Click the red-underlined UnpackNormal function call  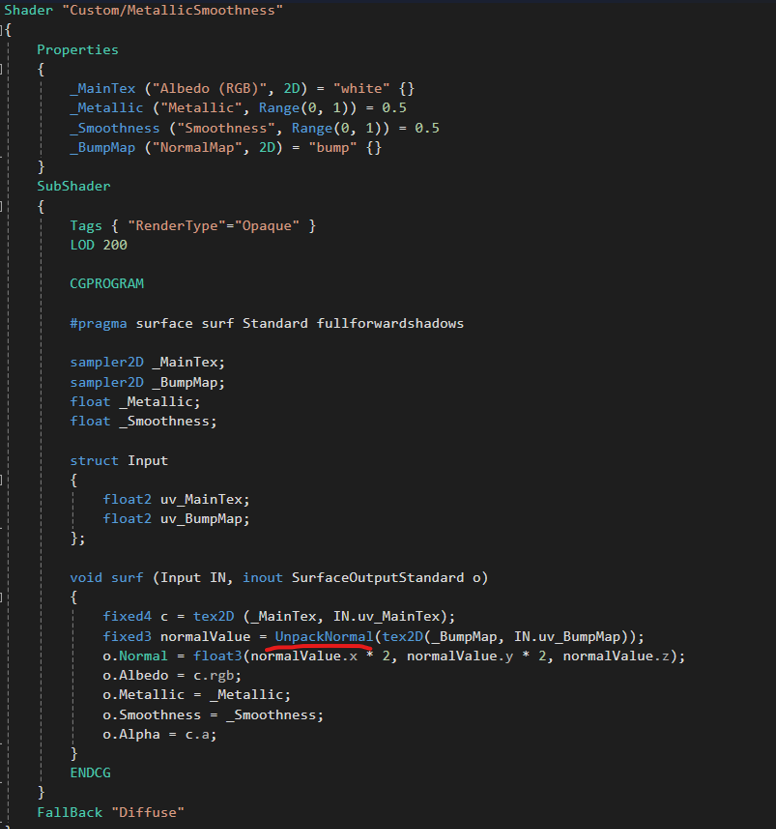pyautogui.click(x=324, y=637)
